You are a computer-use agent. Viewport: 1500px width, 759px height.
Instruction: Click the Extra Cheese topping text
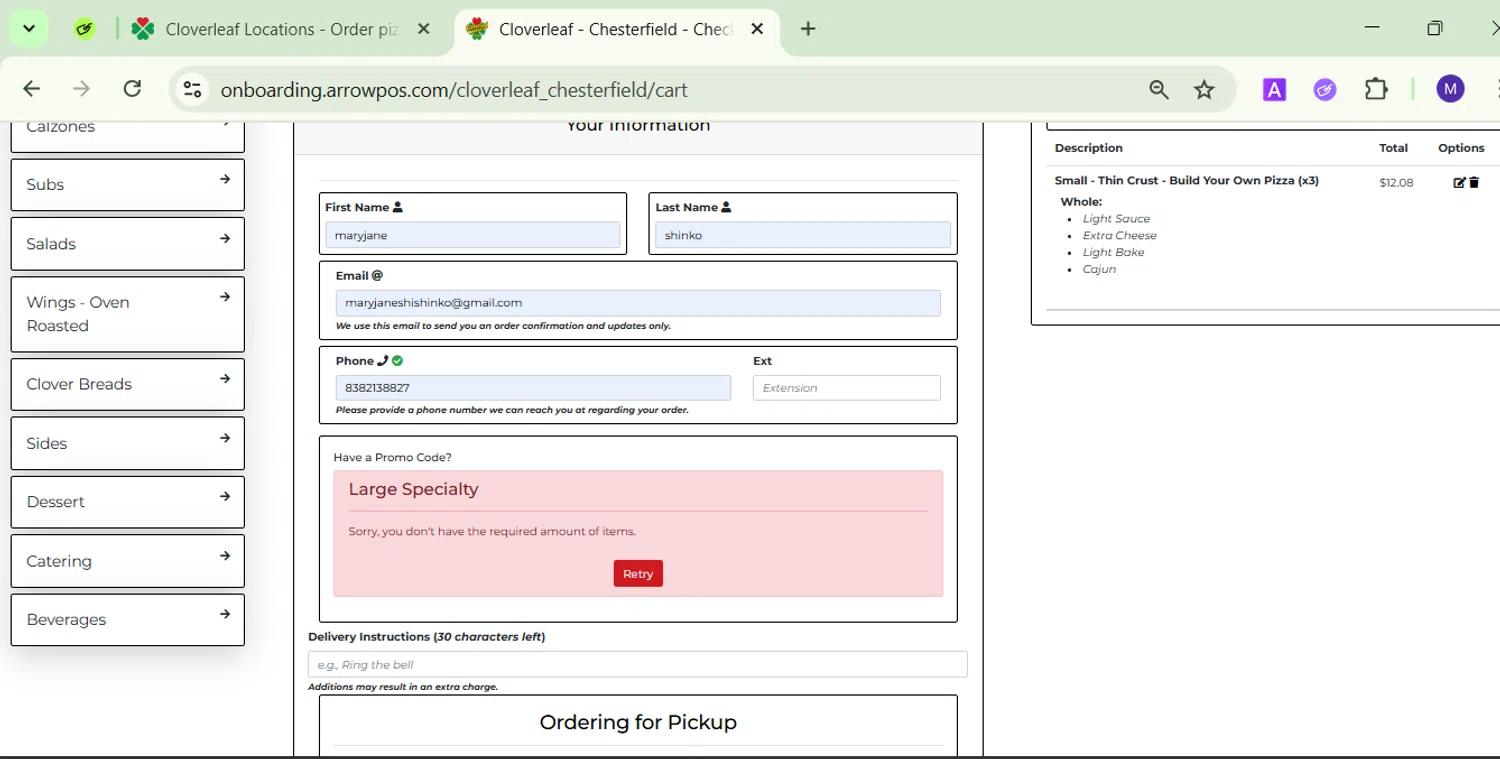1120,236
